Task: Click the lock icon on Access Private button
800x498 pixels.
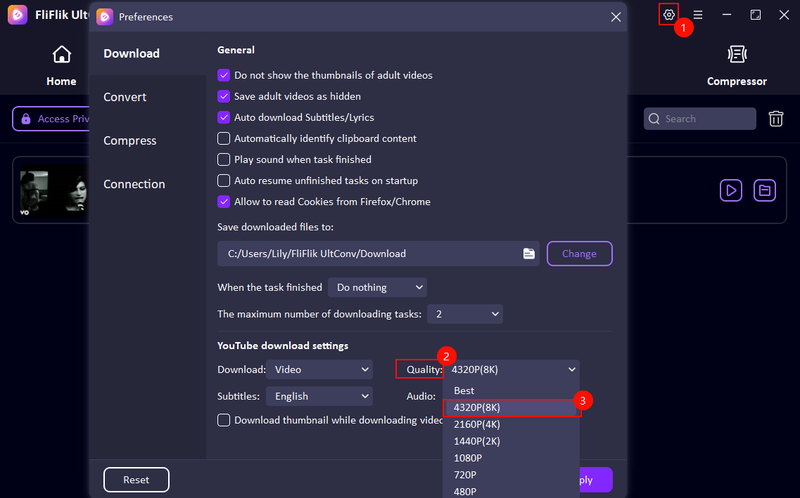Action: [x=26, y=119]
